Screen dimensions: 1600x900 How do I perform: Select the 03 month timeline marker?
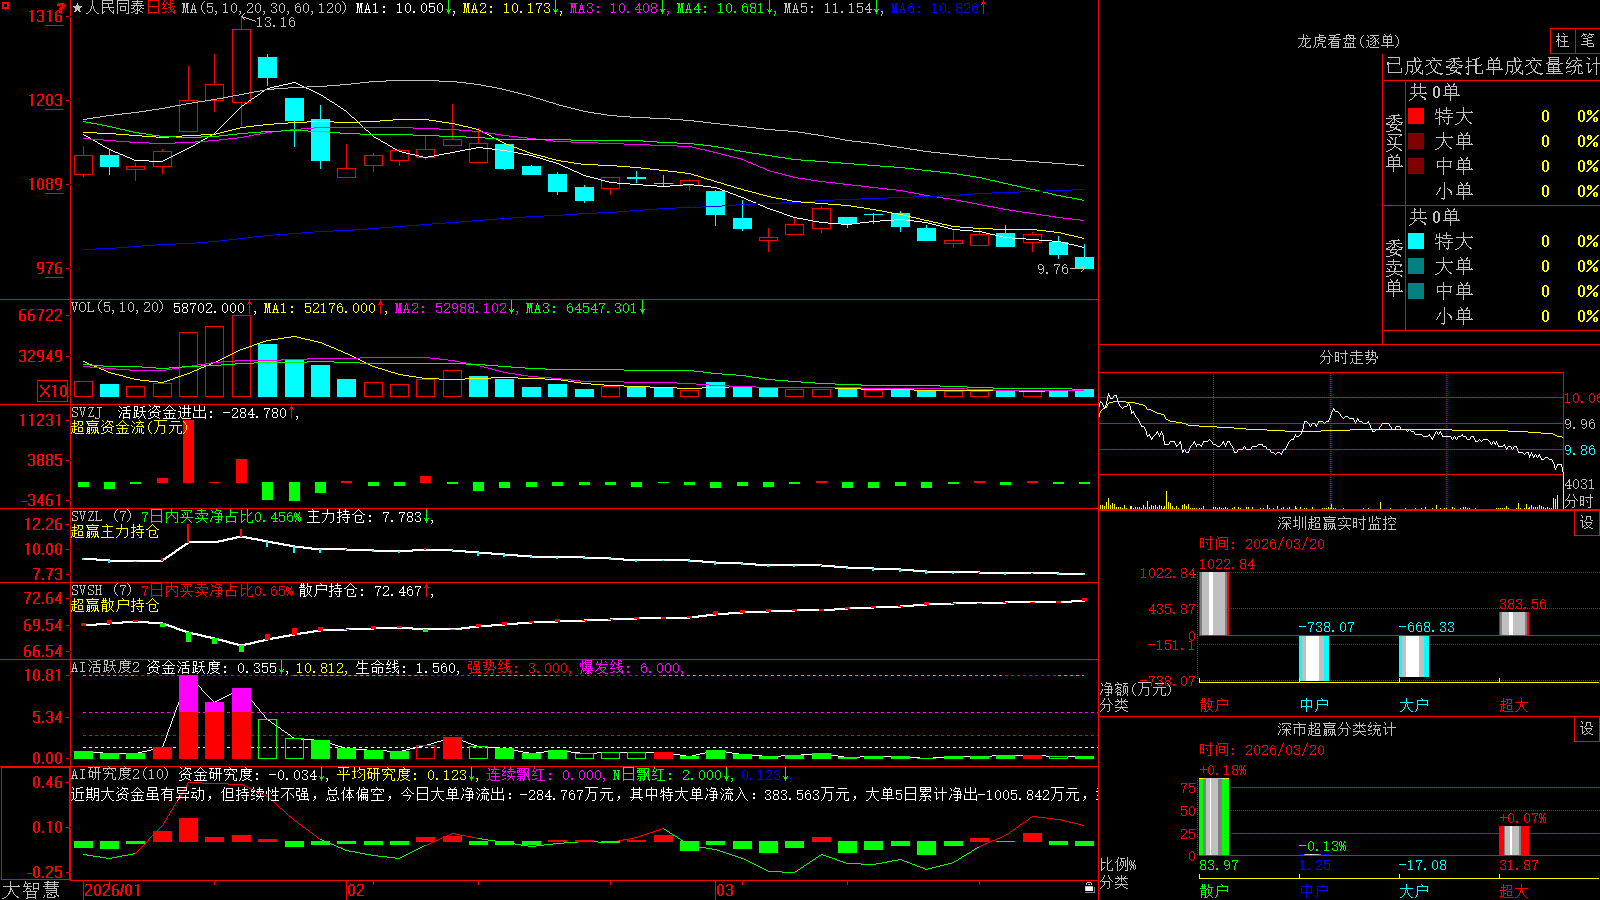click(725, 890)
